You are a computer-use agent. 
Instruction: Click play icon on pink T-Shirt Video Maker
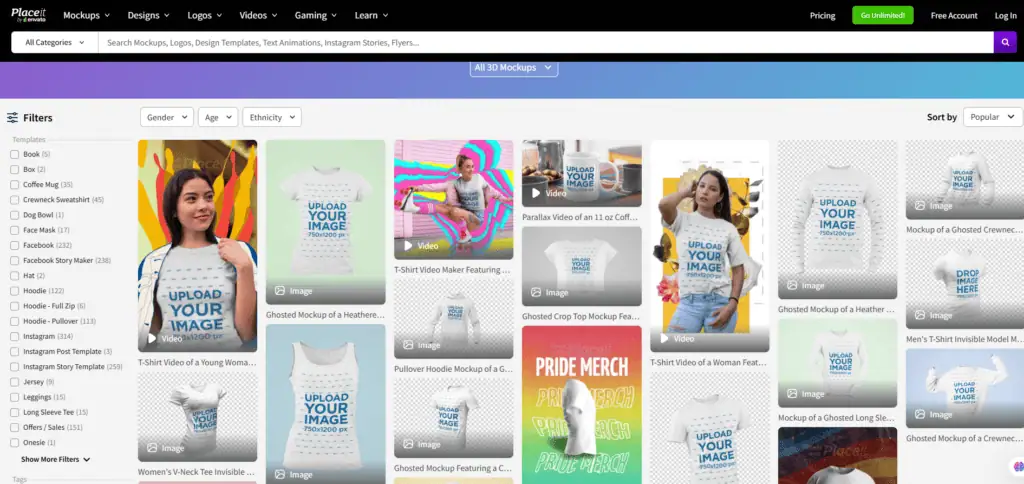click(x=408, y=245)
